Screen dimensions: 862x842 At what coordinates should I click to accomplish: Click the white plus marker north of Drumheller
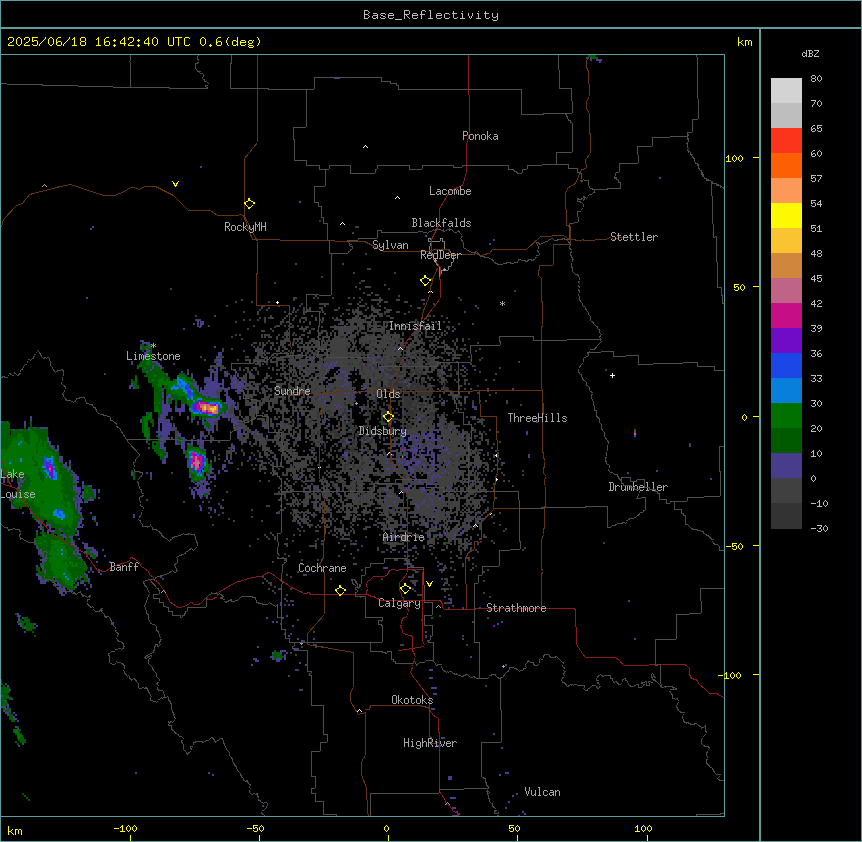[612, 375]
